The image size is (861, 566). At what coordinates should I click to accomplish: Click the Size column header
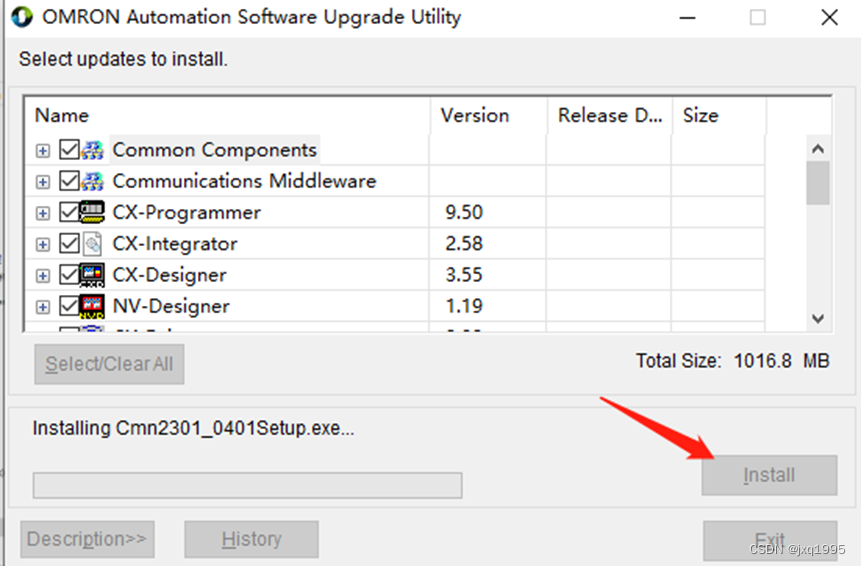tap(719, 115)
